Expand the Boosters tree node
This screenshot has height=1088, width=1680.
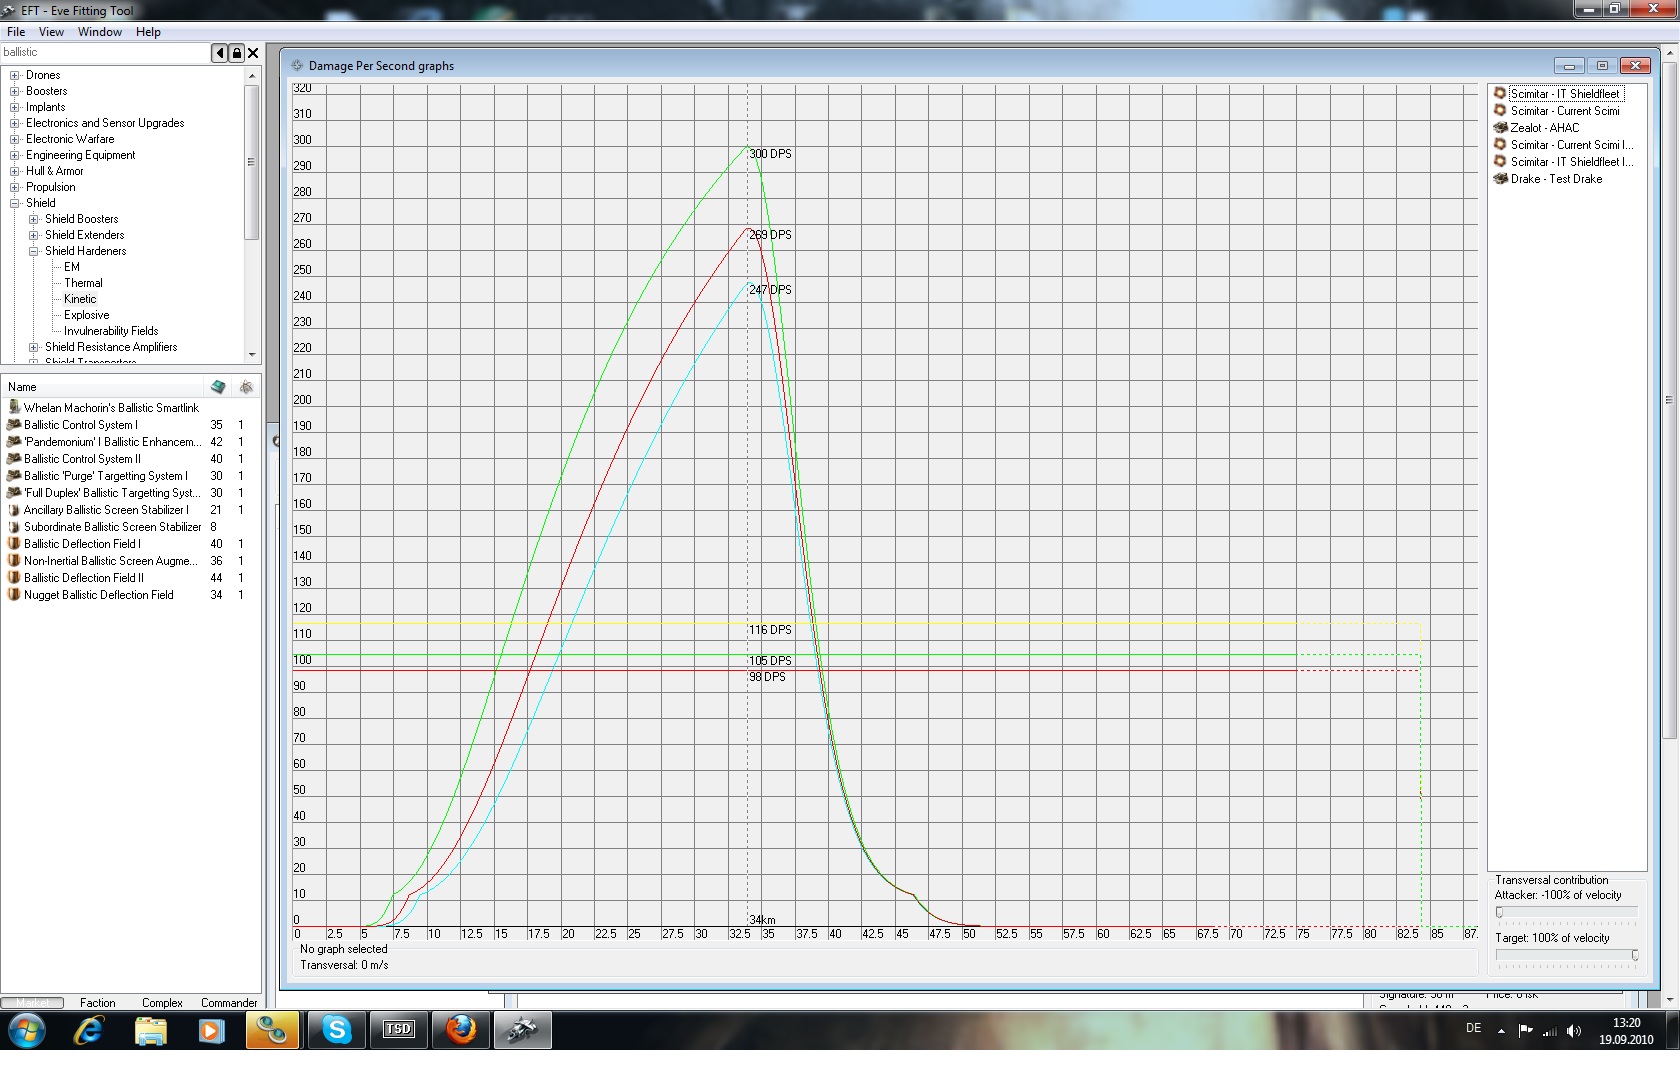coord(15,91)
